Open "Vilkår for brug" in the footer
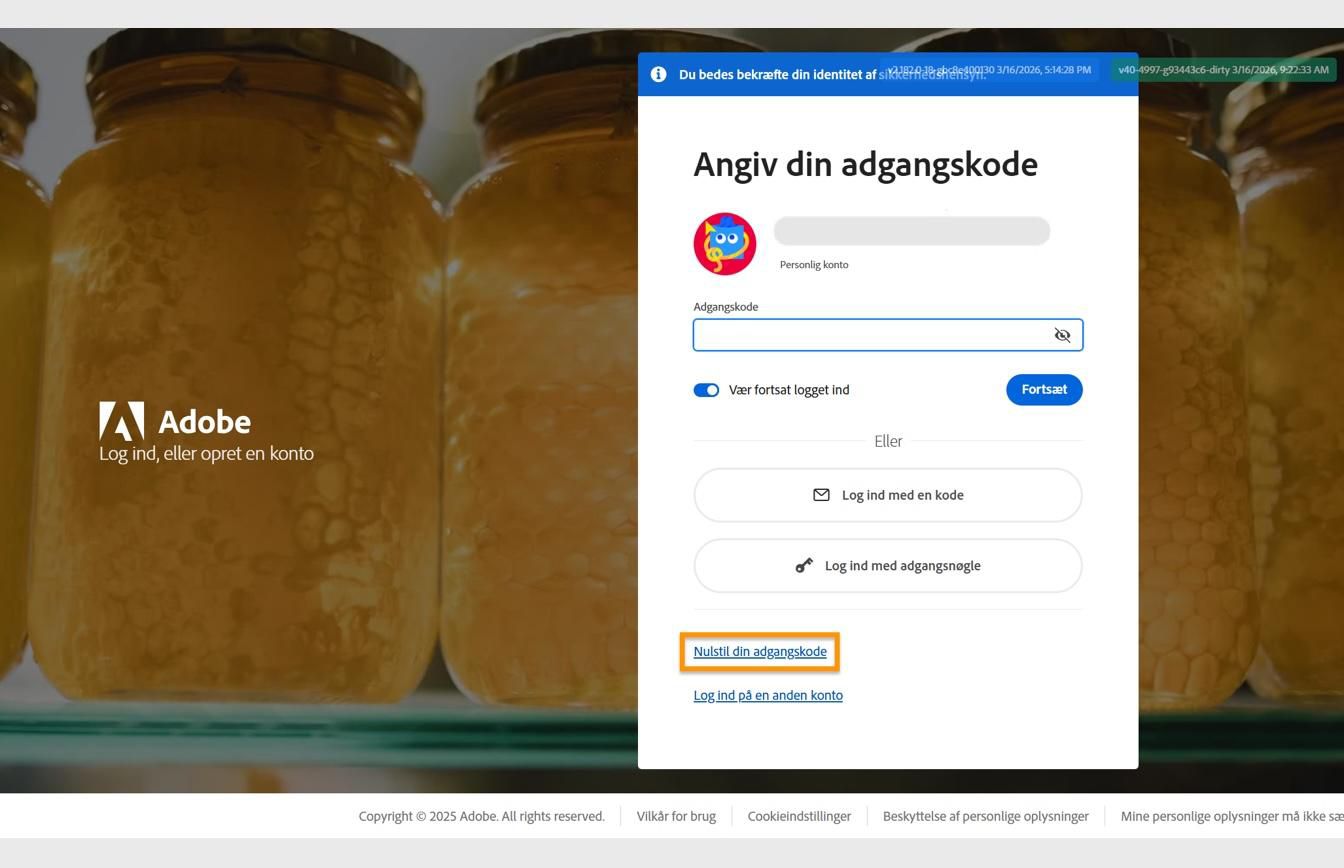1344x868 pixels. point(675,816)
